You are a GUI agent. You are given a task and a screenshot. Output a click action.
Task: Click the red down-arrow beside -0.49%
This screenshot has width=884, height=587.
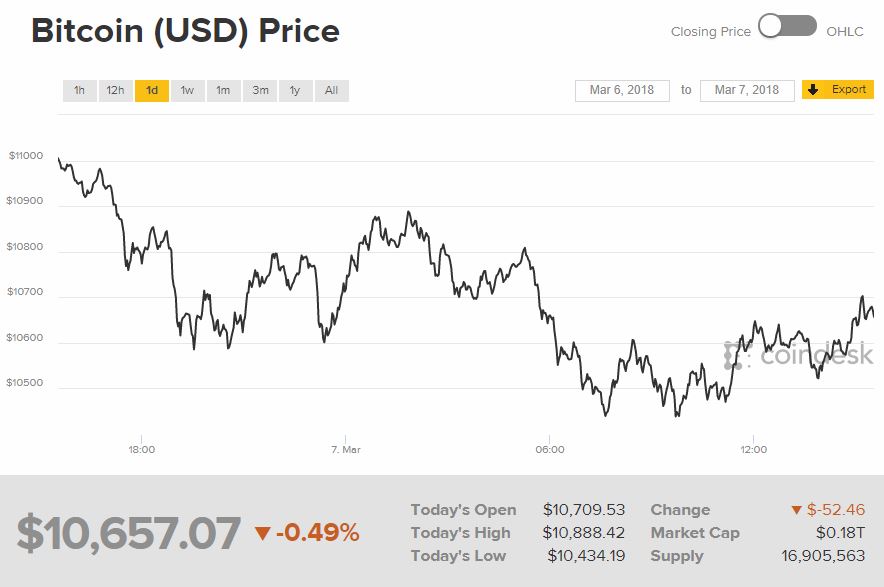(262, 534)
